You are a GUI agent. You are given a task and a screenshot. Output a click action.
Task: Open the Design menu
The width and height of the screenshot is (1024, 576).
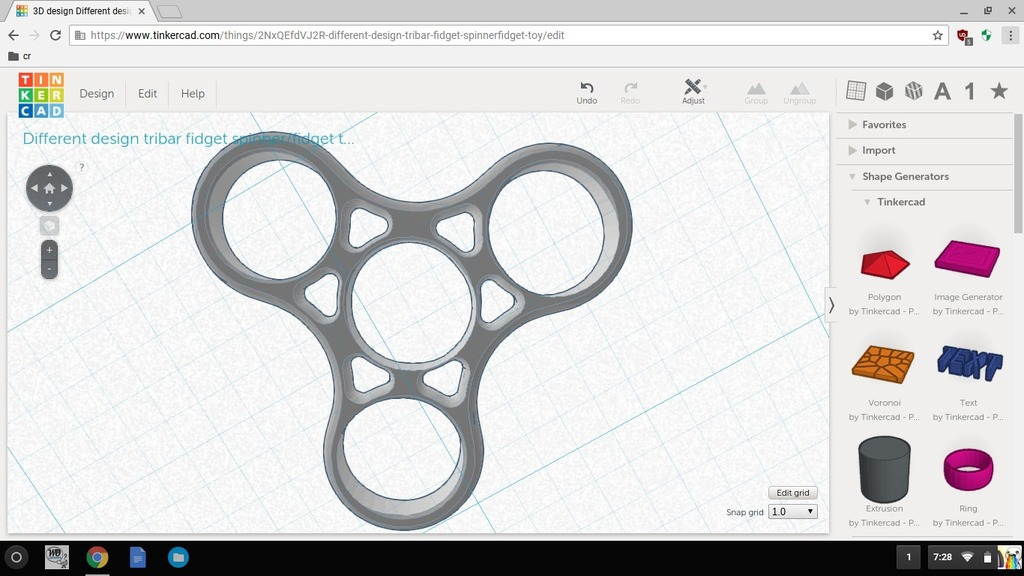click(96, 93)
